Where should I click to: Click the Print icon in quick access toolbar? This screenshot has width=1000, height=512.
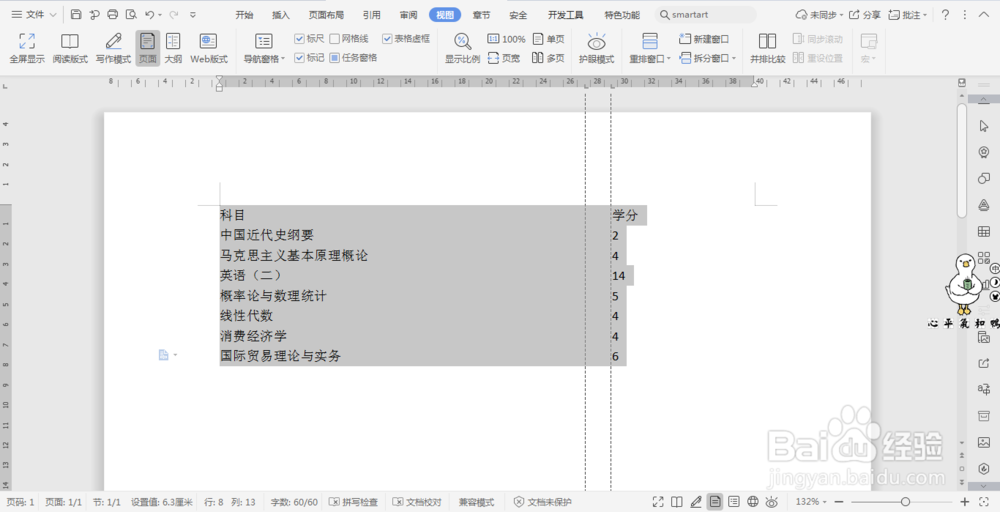click(x=113, y=14)
